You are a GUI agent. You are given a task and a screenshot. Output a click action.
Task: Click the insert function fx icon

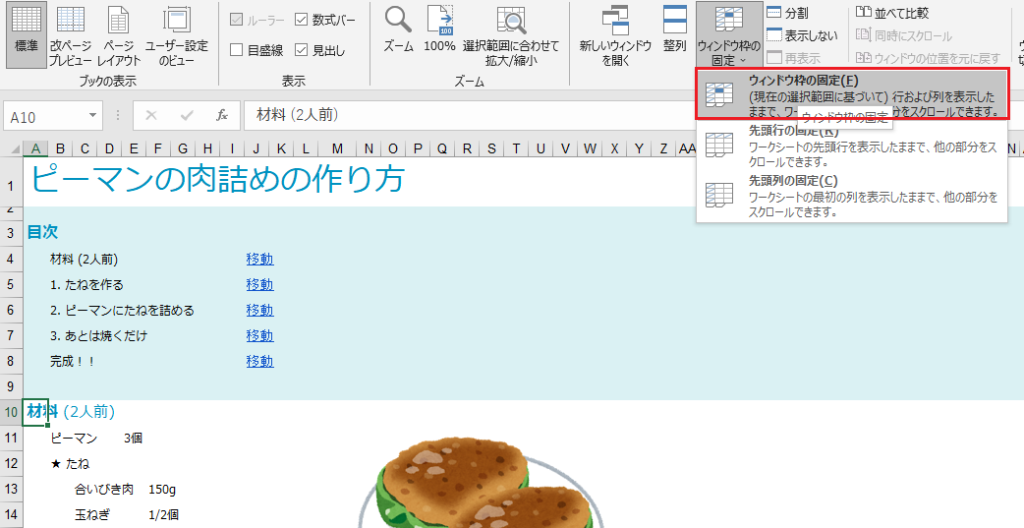pos(222,116)
